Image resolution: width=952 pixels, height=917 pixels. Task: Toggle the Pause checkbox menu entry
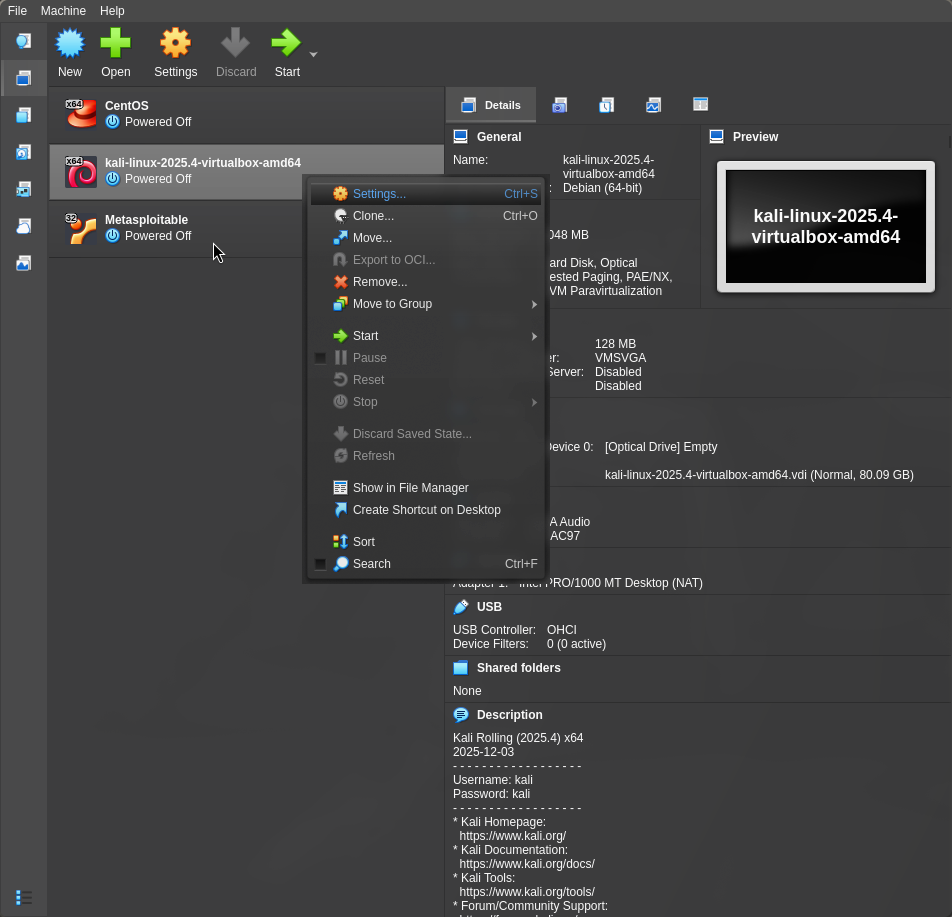pyautogui.click(x=426, y=358)
